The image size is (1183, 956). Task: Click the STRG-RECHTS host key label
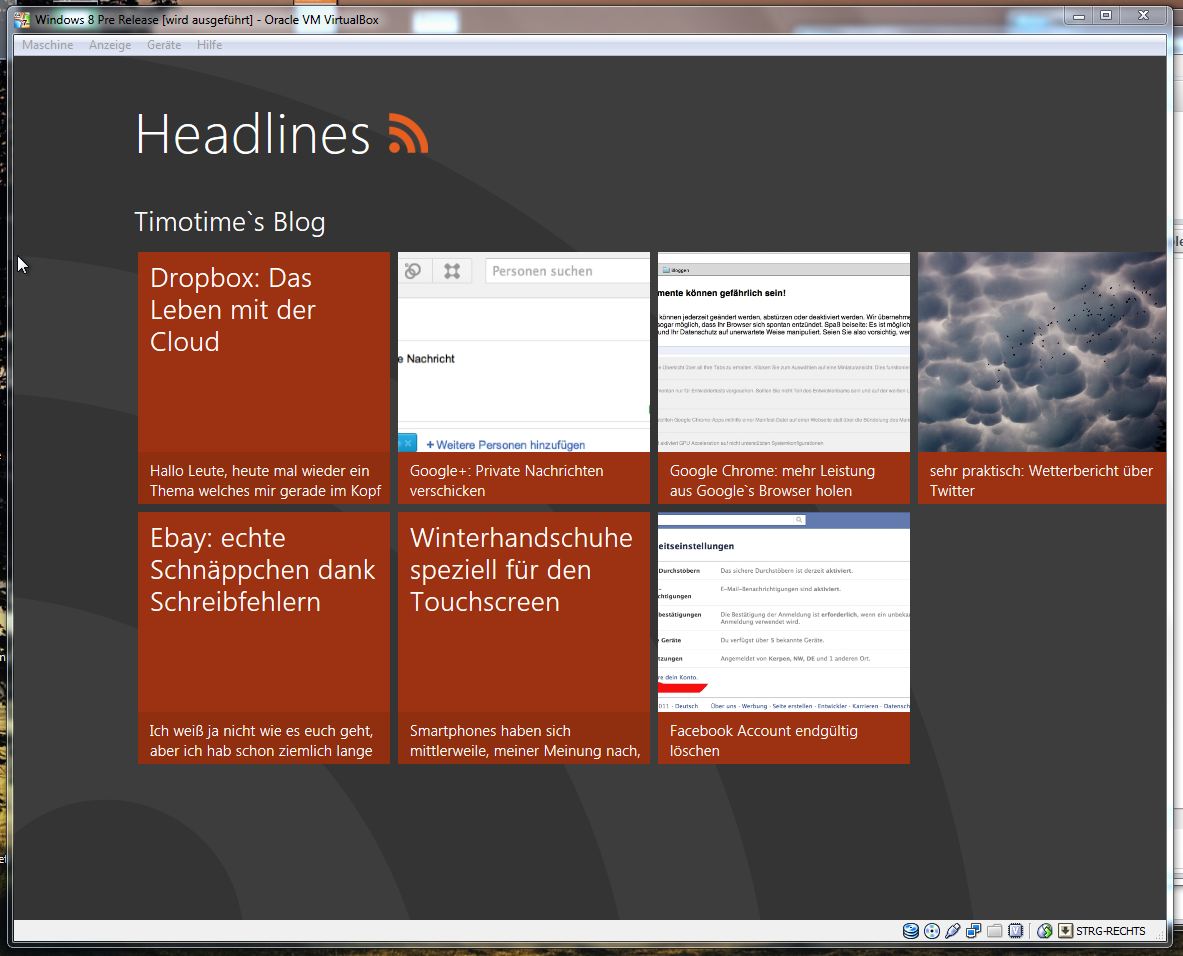coord(1111,931)
